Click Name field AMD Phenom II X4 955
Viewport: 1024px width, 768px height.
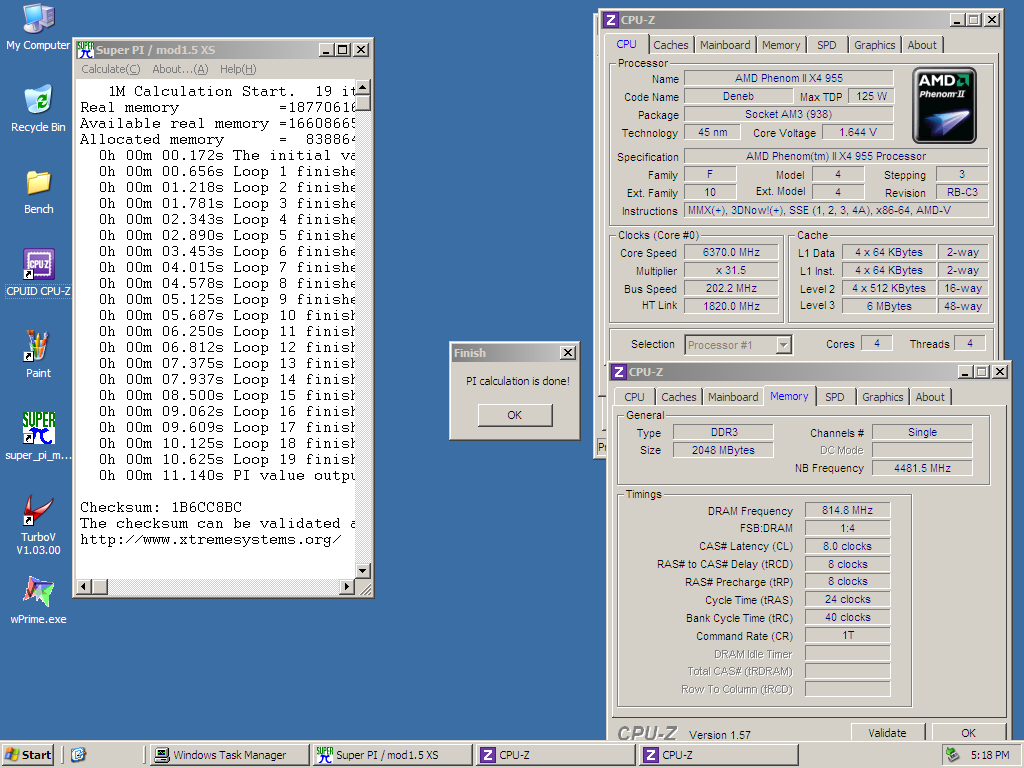[789, 78]
